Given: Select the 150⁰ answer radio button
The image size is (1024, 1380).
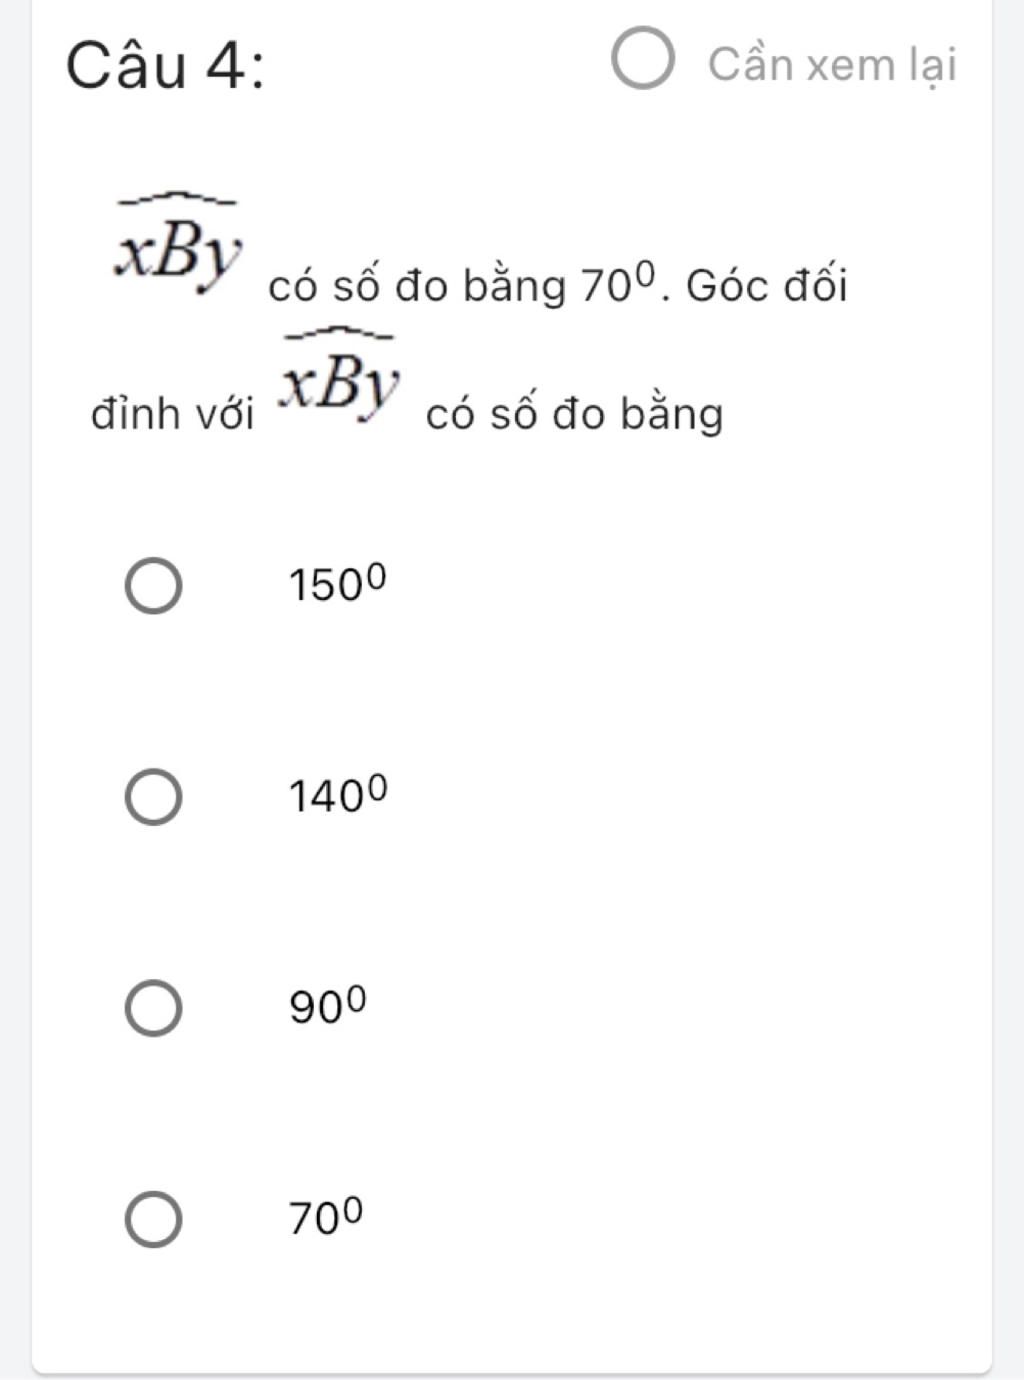Looking at the screenshot, I should pyautogui.click(x=153, y=587).
